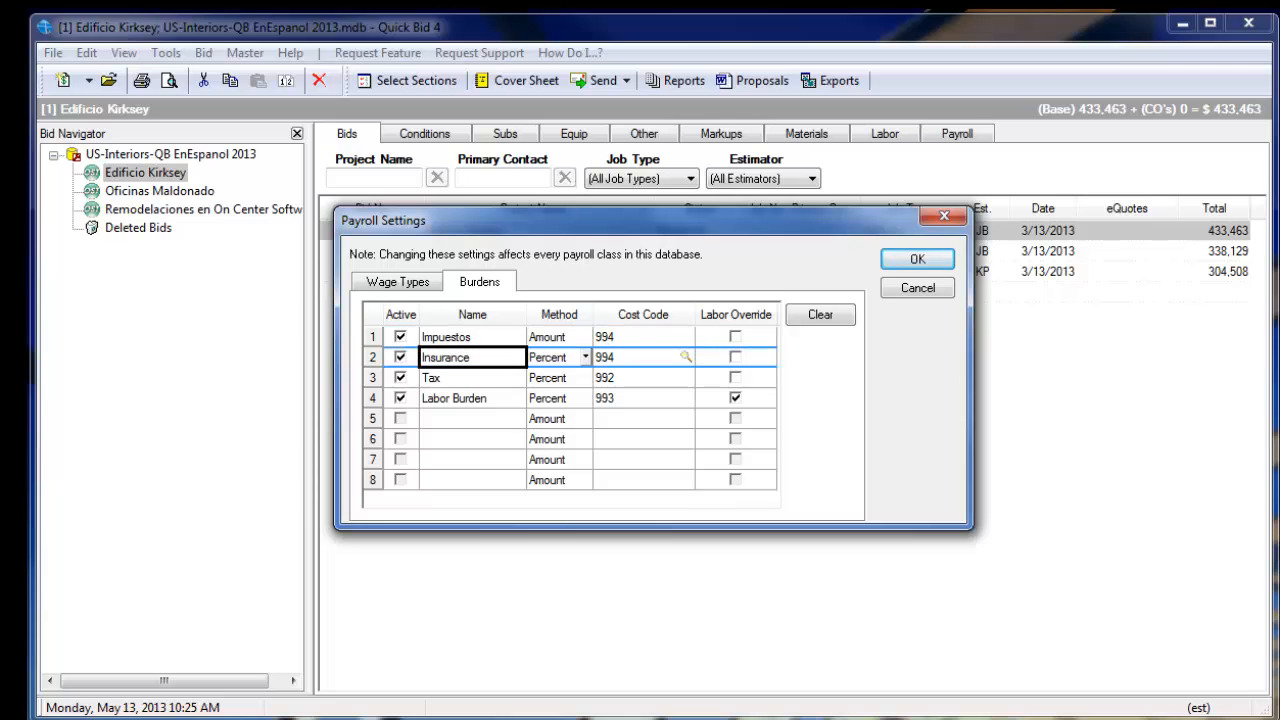Click the Select Sections toolbar button
1280x720 pixels.
tap(406, 81)
